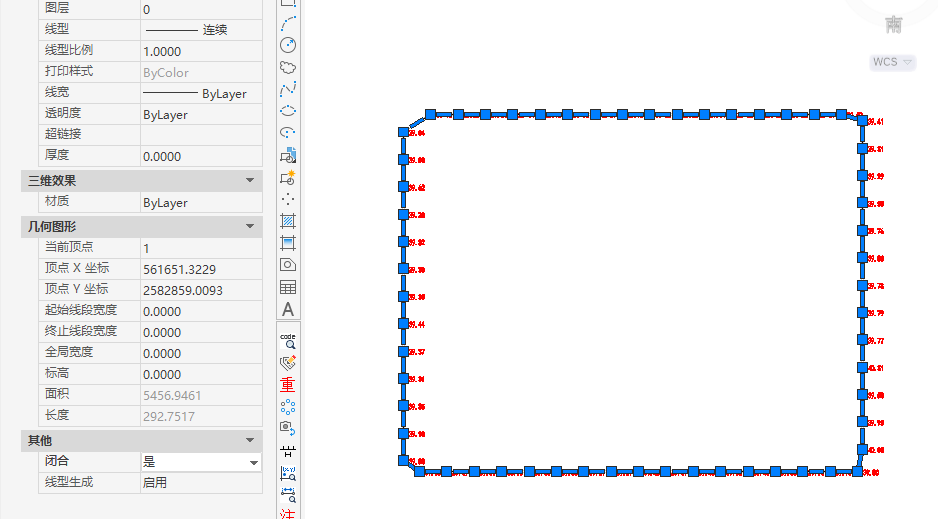The image size is (938, 519).
Task: Collapse the 三维效果 section
Action: coord(250,181)
